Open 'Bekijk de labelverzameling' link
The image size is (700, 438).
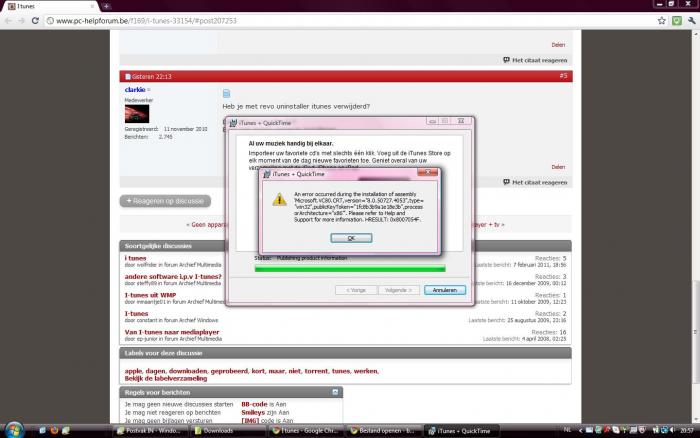166,379
